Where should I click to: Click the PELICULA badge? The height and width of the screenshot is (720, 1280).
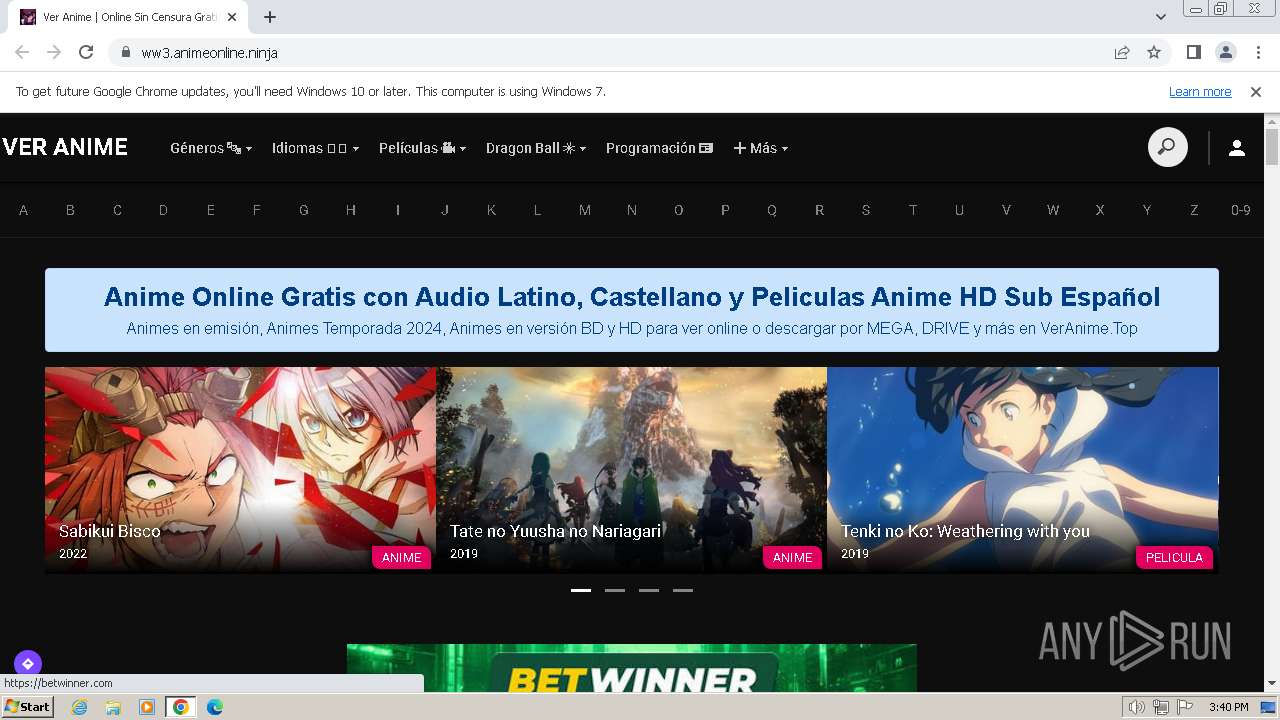click(x=1174, y=557)
